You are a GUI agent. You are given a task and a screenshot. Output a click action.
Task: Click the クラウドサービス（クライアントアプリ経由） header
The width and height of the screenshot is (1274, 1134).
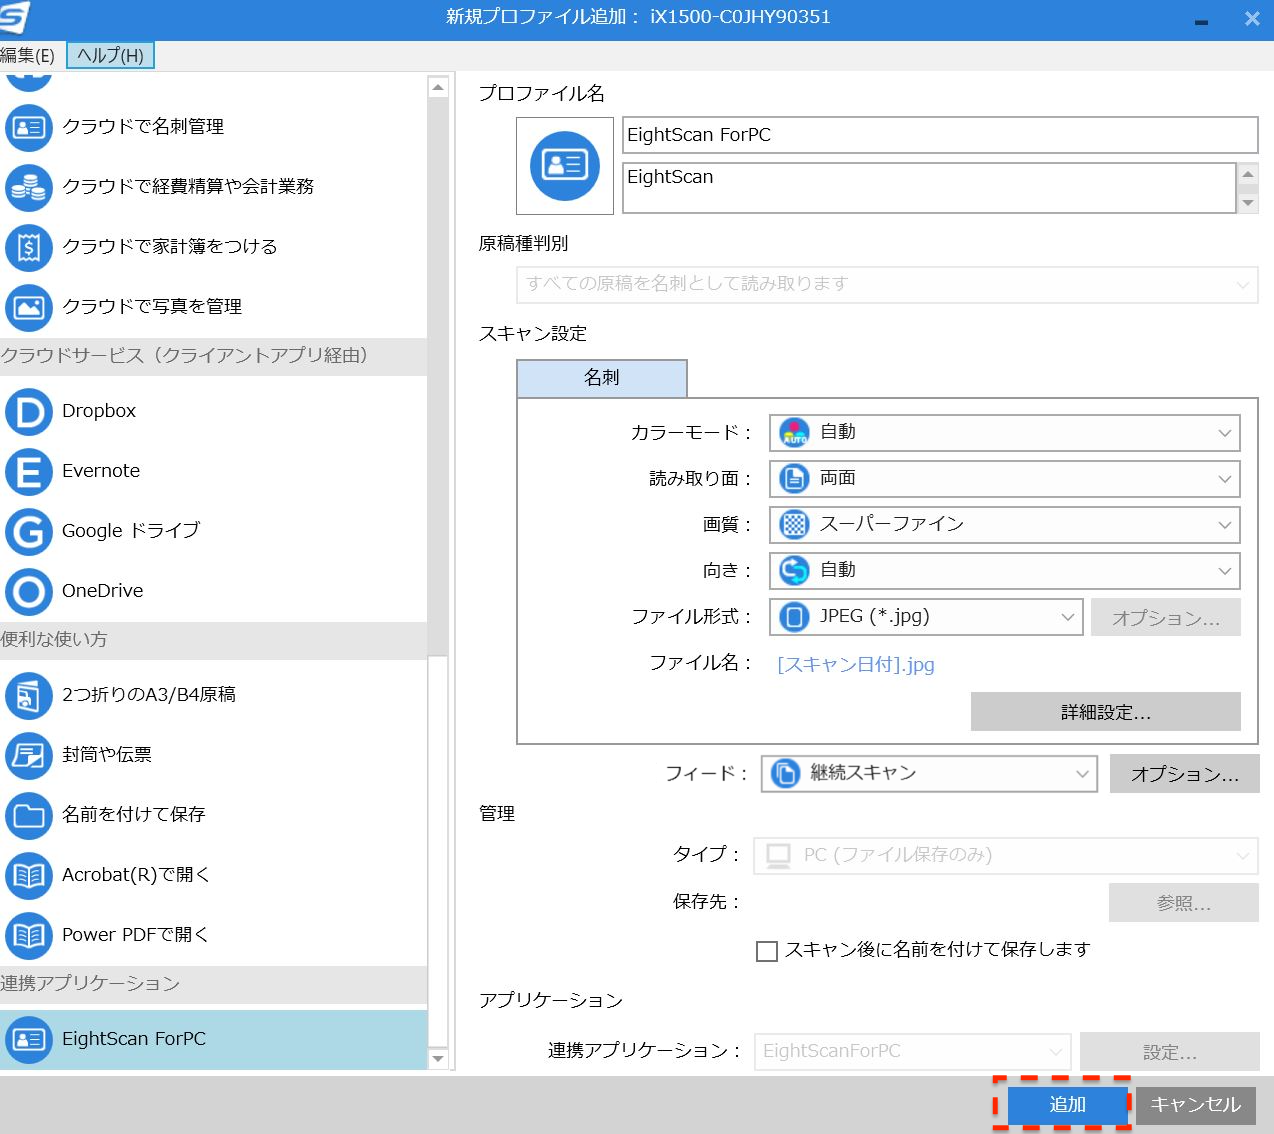(x=213, y=356)
